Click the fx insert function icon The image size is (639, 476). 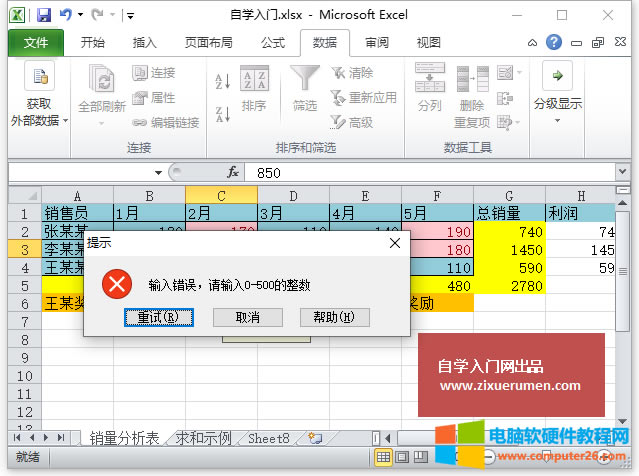232,172
